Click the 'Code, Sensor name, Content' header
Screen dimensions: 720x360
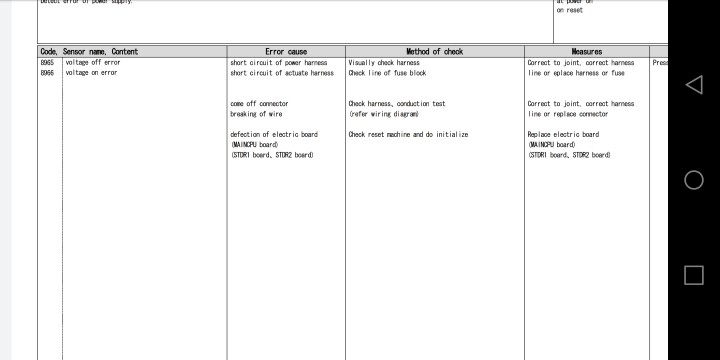click(x=89, y=51)
